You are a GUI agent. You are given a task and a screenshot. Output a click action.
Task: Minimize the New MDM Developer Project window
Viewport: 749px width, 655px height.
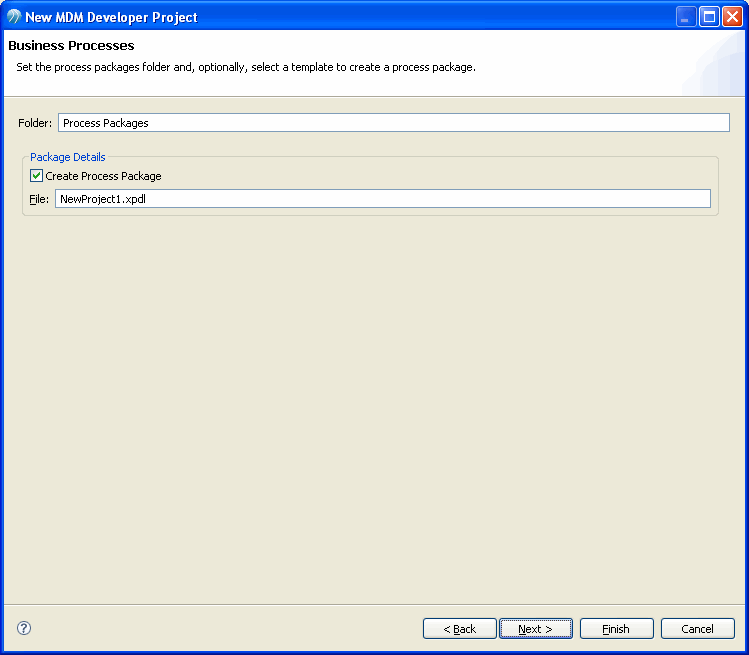click(686, 17)
